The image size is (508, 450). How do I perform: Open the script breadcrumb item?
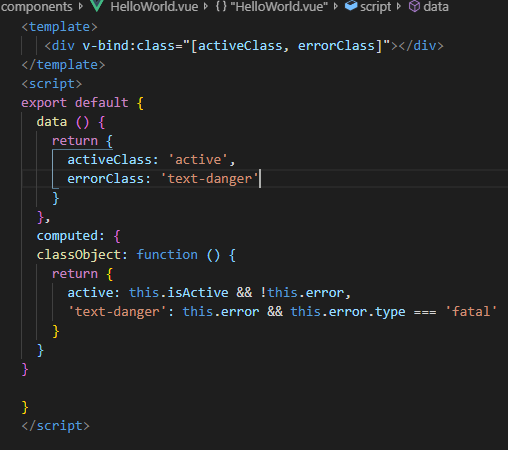[x=375, y=7]
